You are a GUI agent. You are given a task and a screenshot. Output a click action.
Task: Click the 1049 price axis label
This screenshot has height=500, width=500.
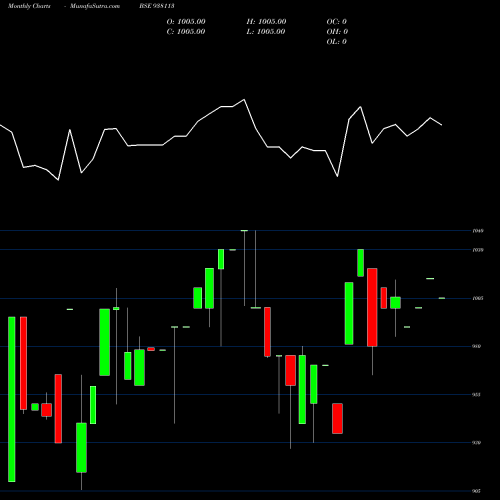478,231
